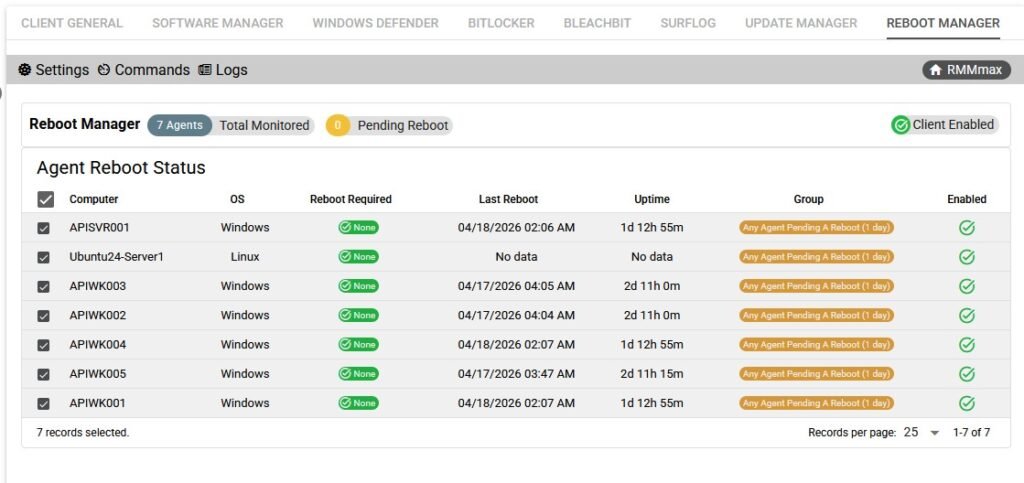Sort by the Uptime column header
The height and width of the screenshot is (483, 1024).
click(652, 199)
